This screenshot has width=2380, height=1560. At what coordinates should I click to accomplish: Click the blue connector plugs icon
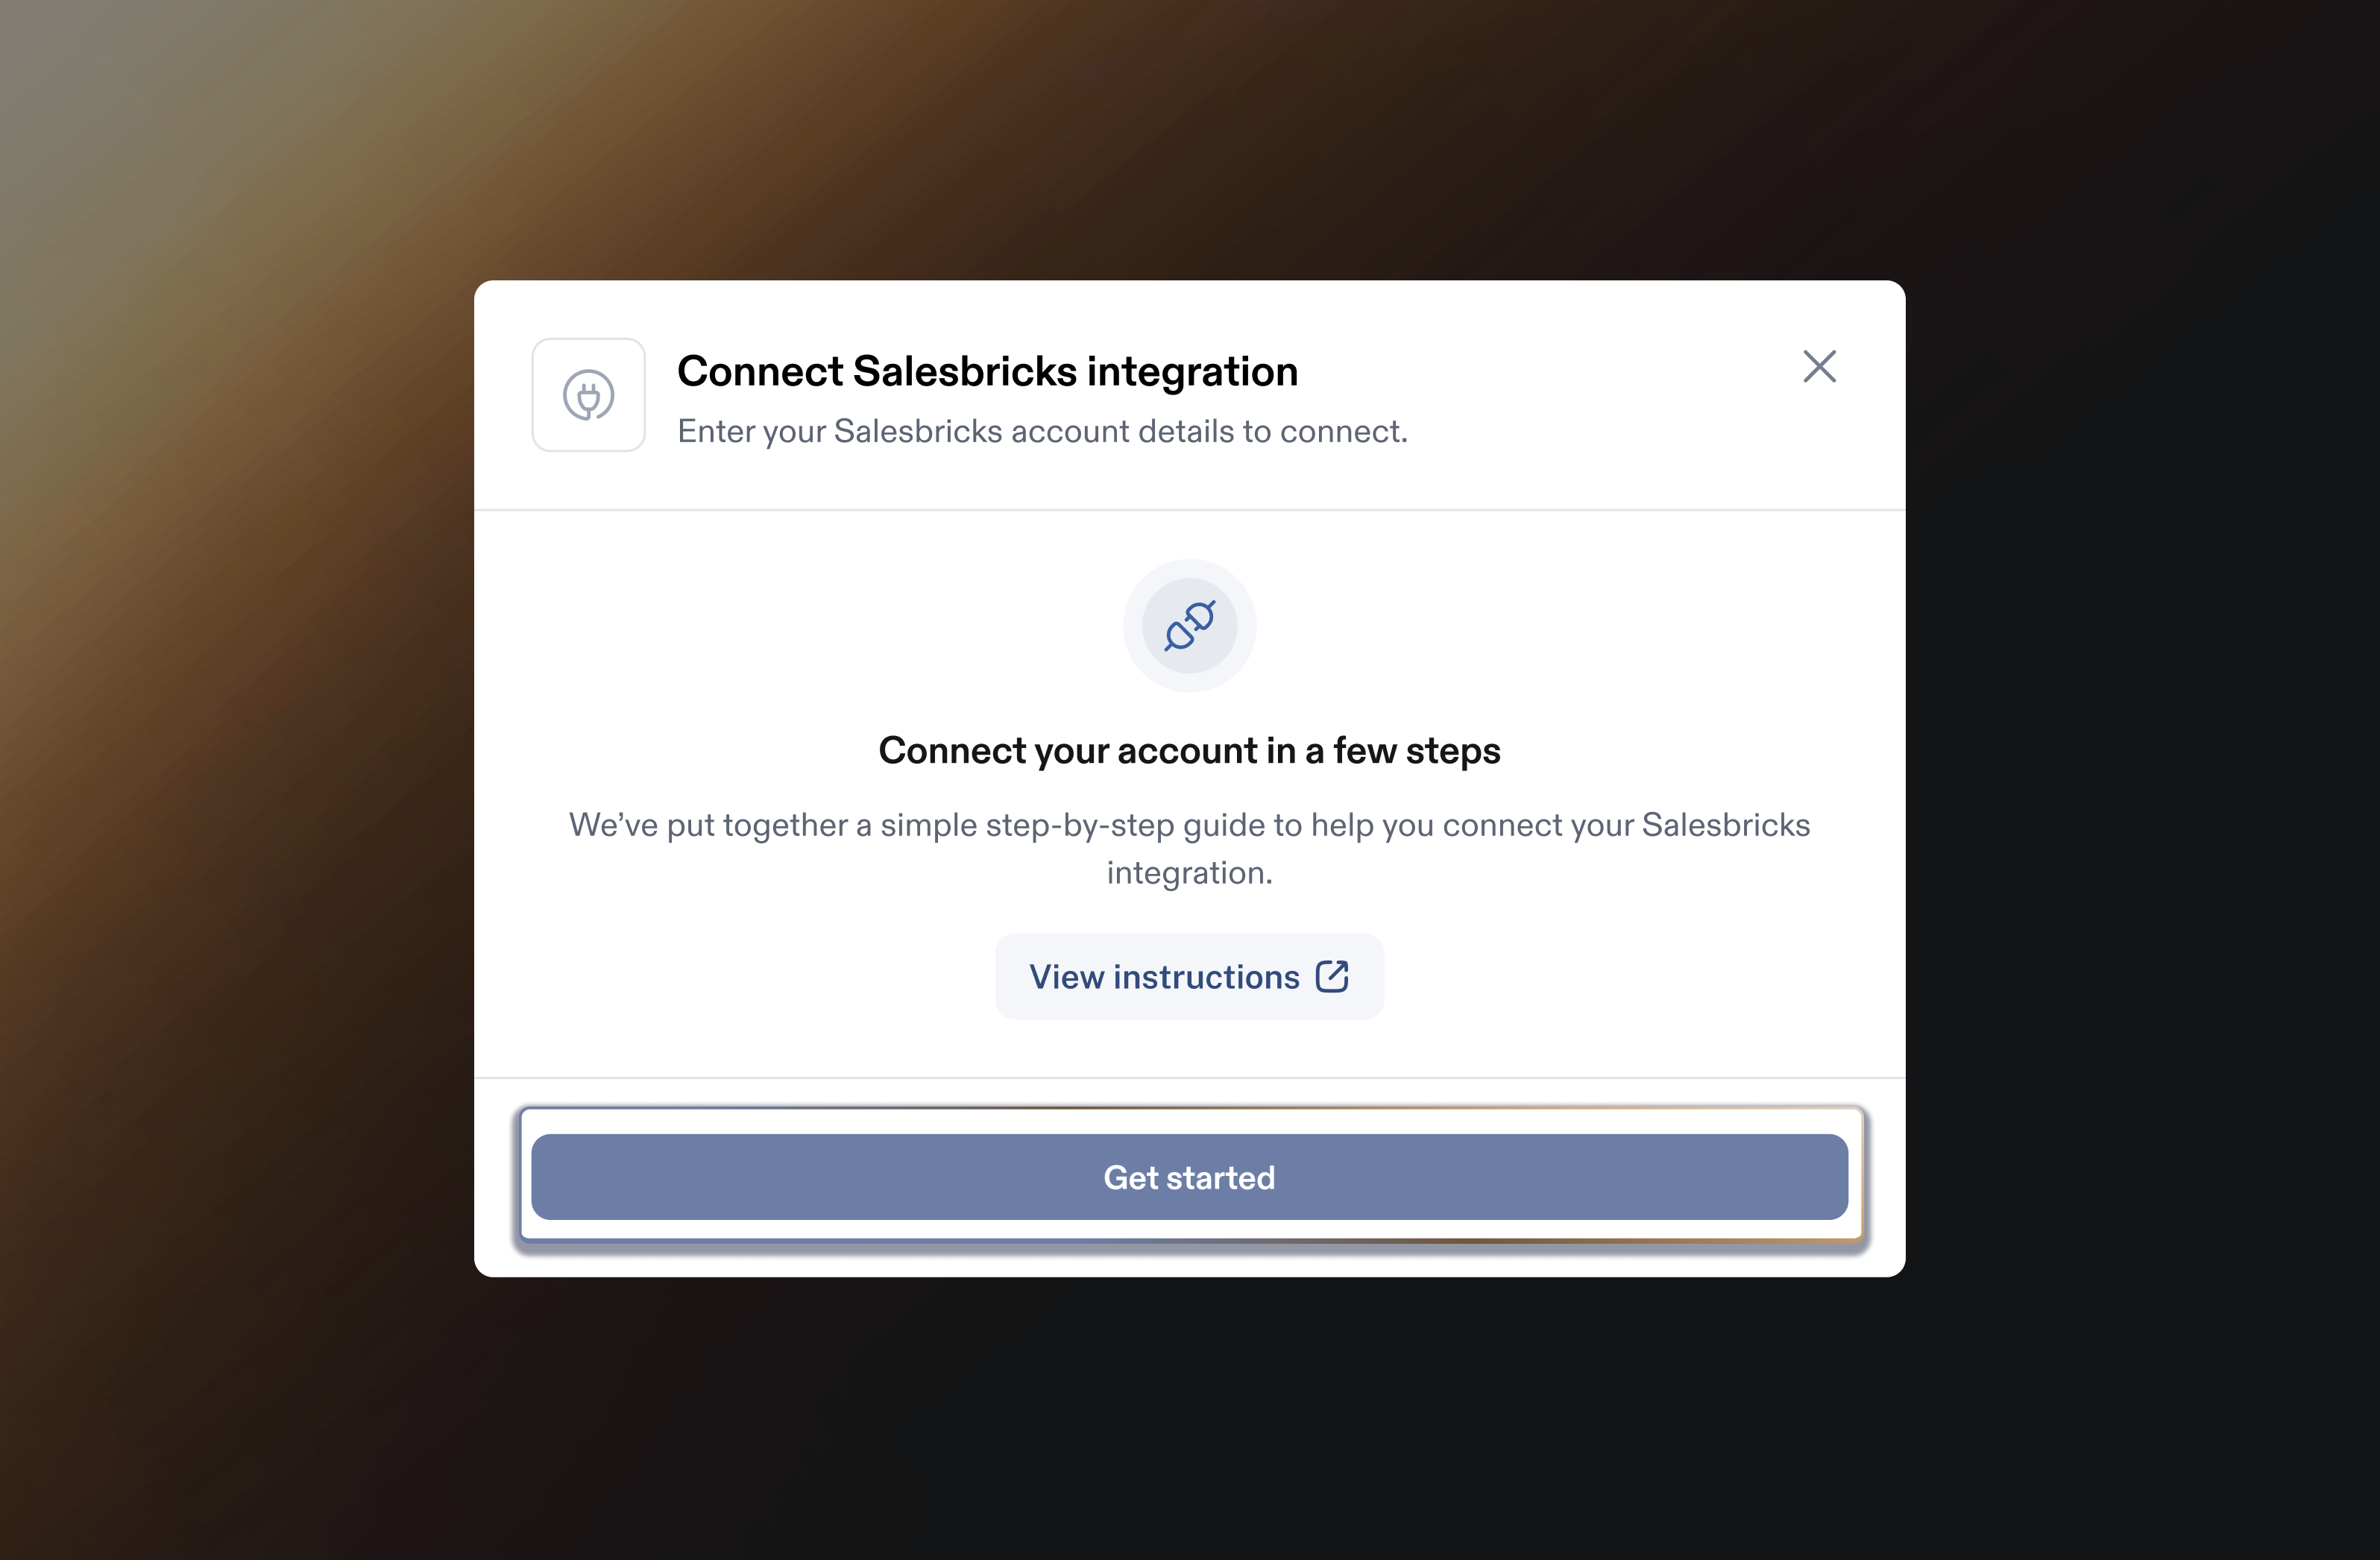tap(1189, 626)
